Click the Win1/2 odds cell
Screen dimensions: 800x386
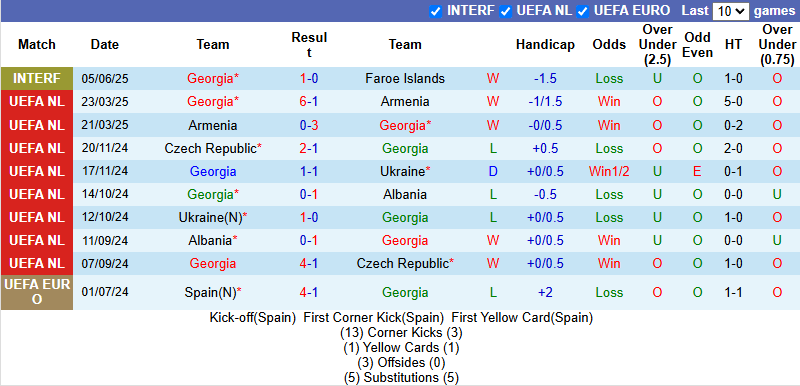click(x=609, y=171)
